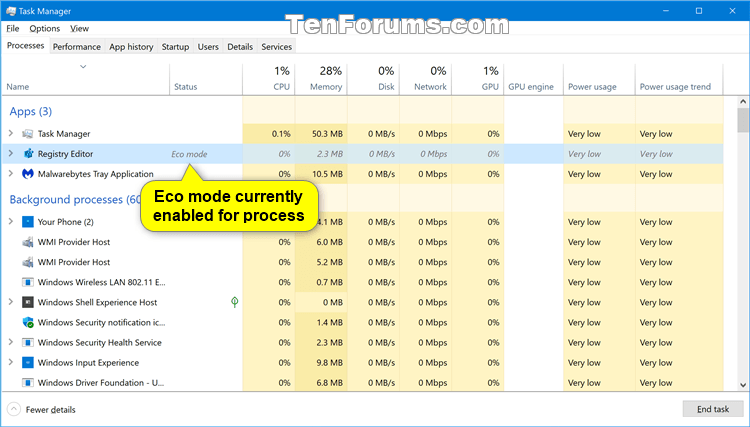Click the Windows Shell Experience Host icon

28,302
